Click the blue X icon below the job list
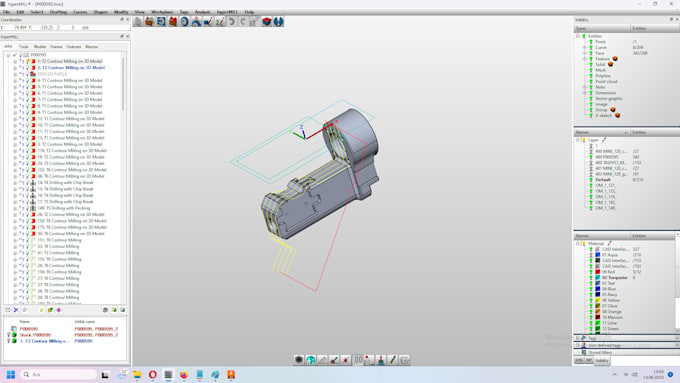The height and width of the screenshot is (383, 680). click(16, 310)
